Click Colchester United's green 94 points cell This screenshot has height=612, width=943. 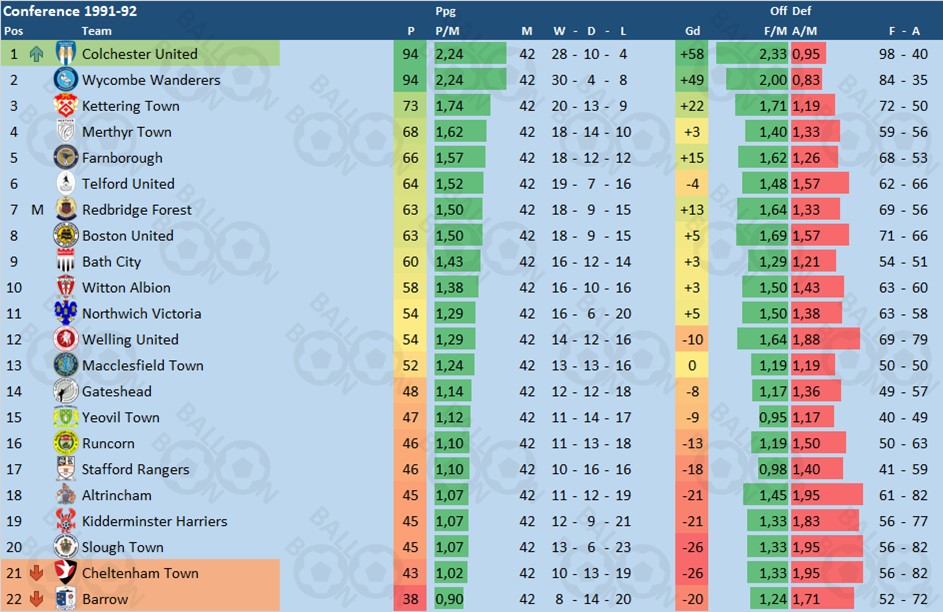[x=410, y=54]
